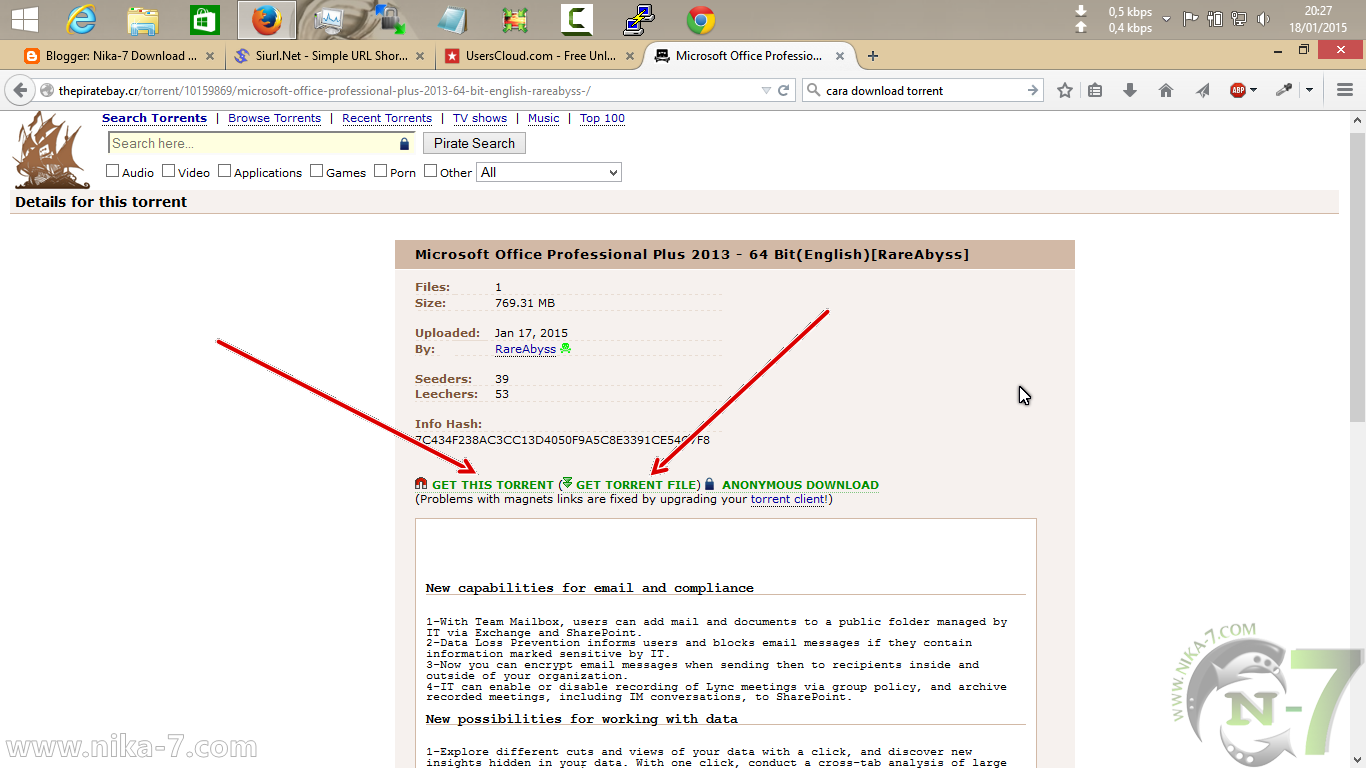Open the Music link
1366x768 pixels.
(544, 118)
